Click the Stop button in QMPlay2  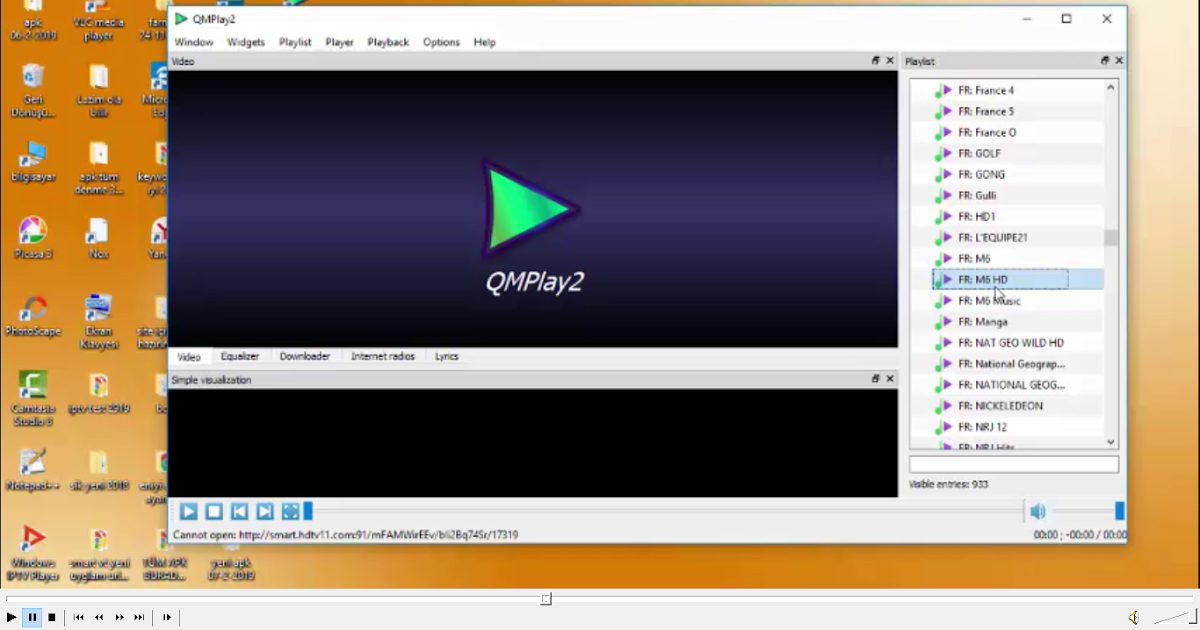tap(214, 512)
